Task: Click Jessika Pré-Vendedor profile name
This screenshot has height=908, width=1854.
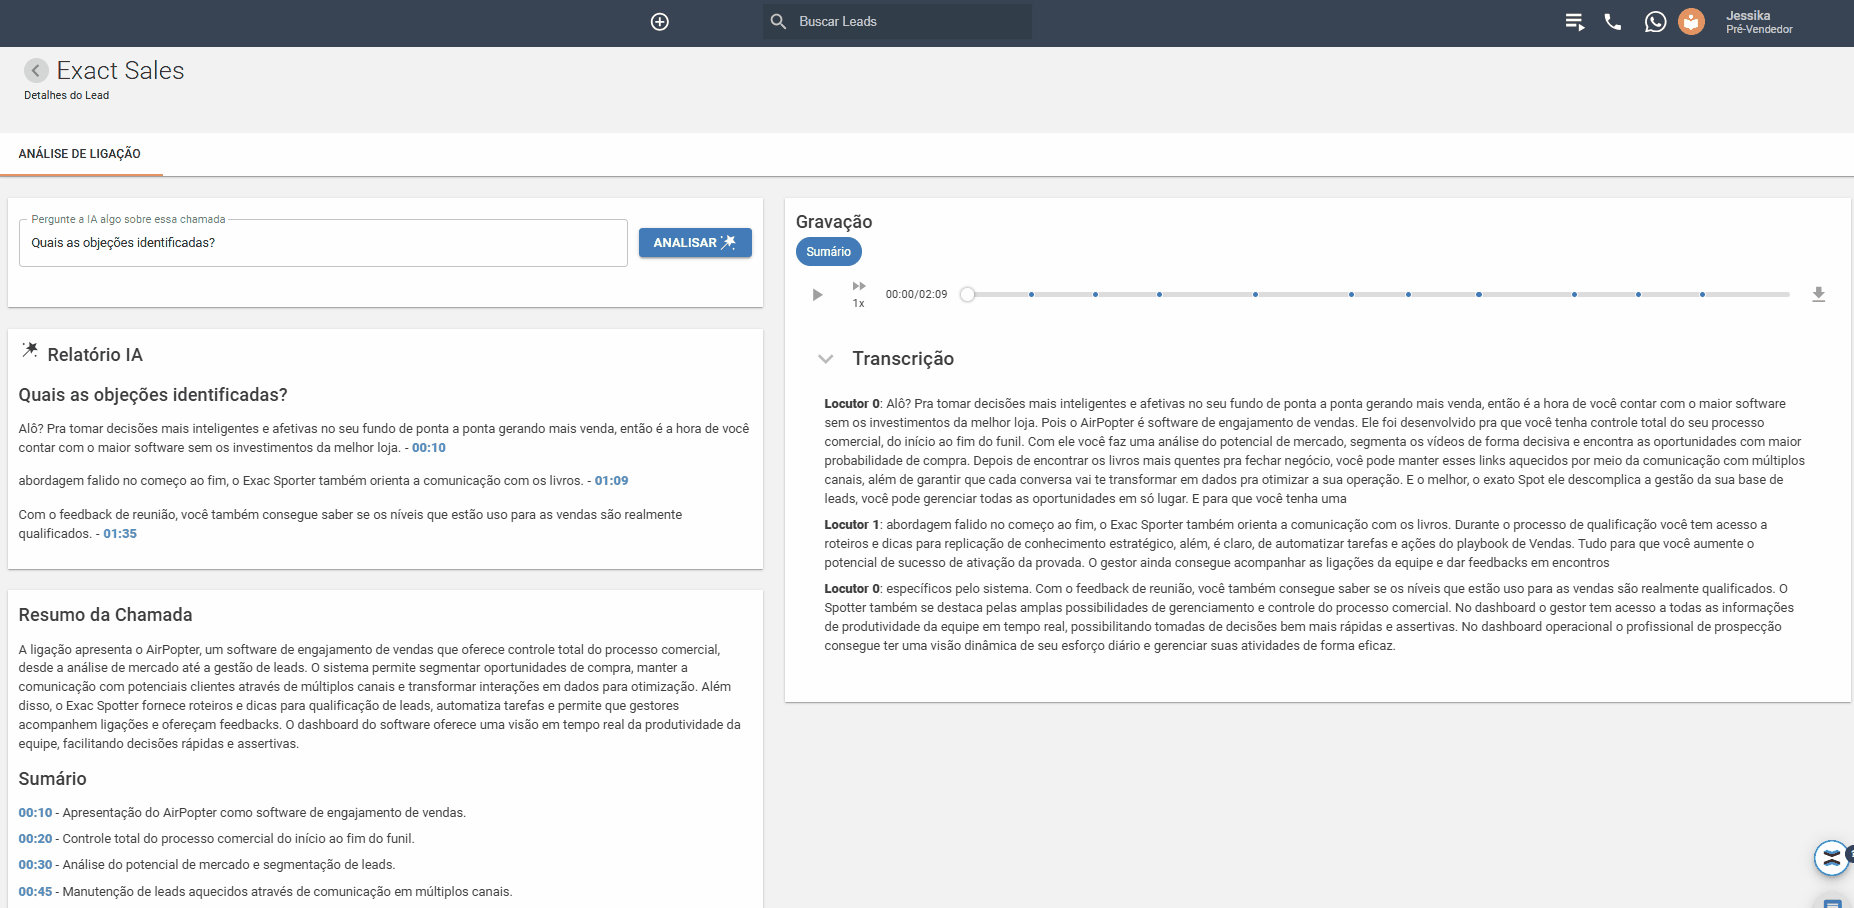Action: coord(1759,22)
